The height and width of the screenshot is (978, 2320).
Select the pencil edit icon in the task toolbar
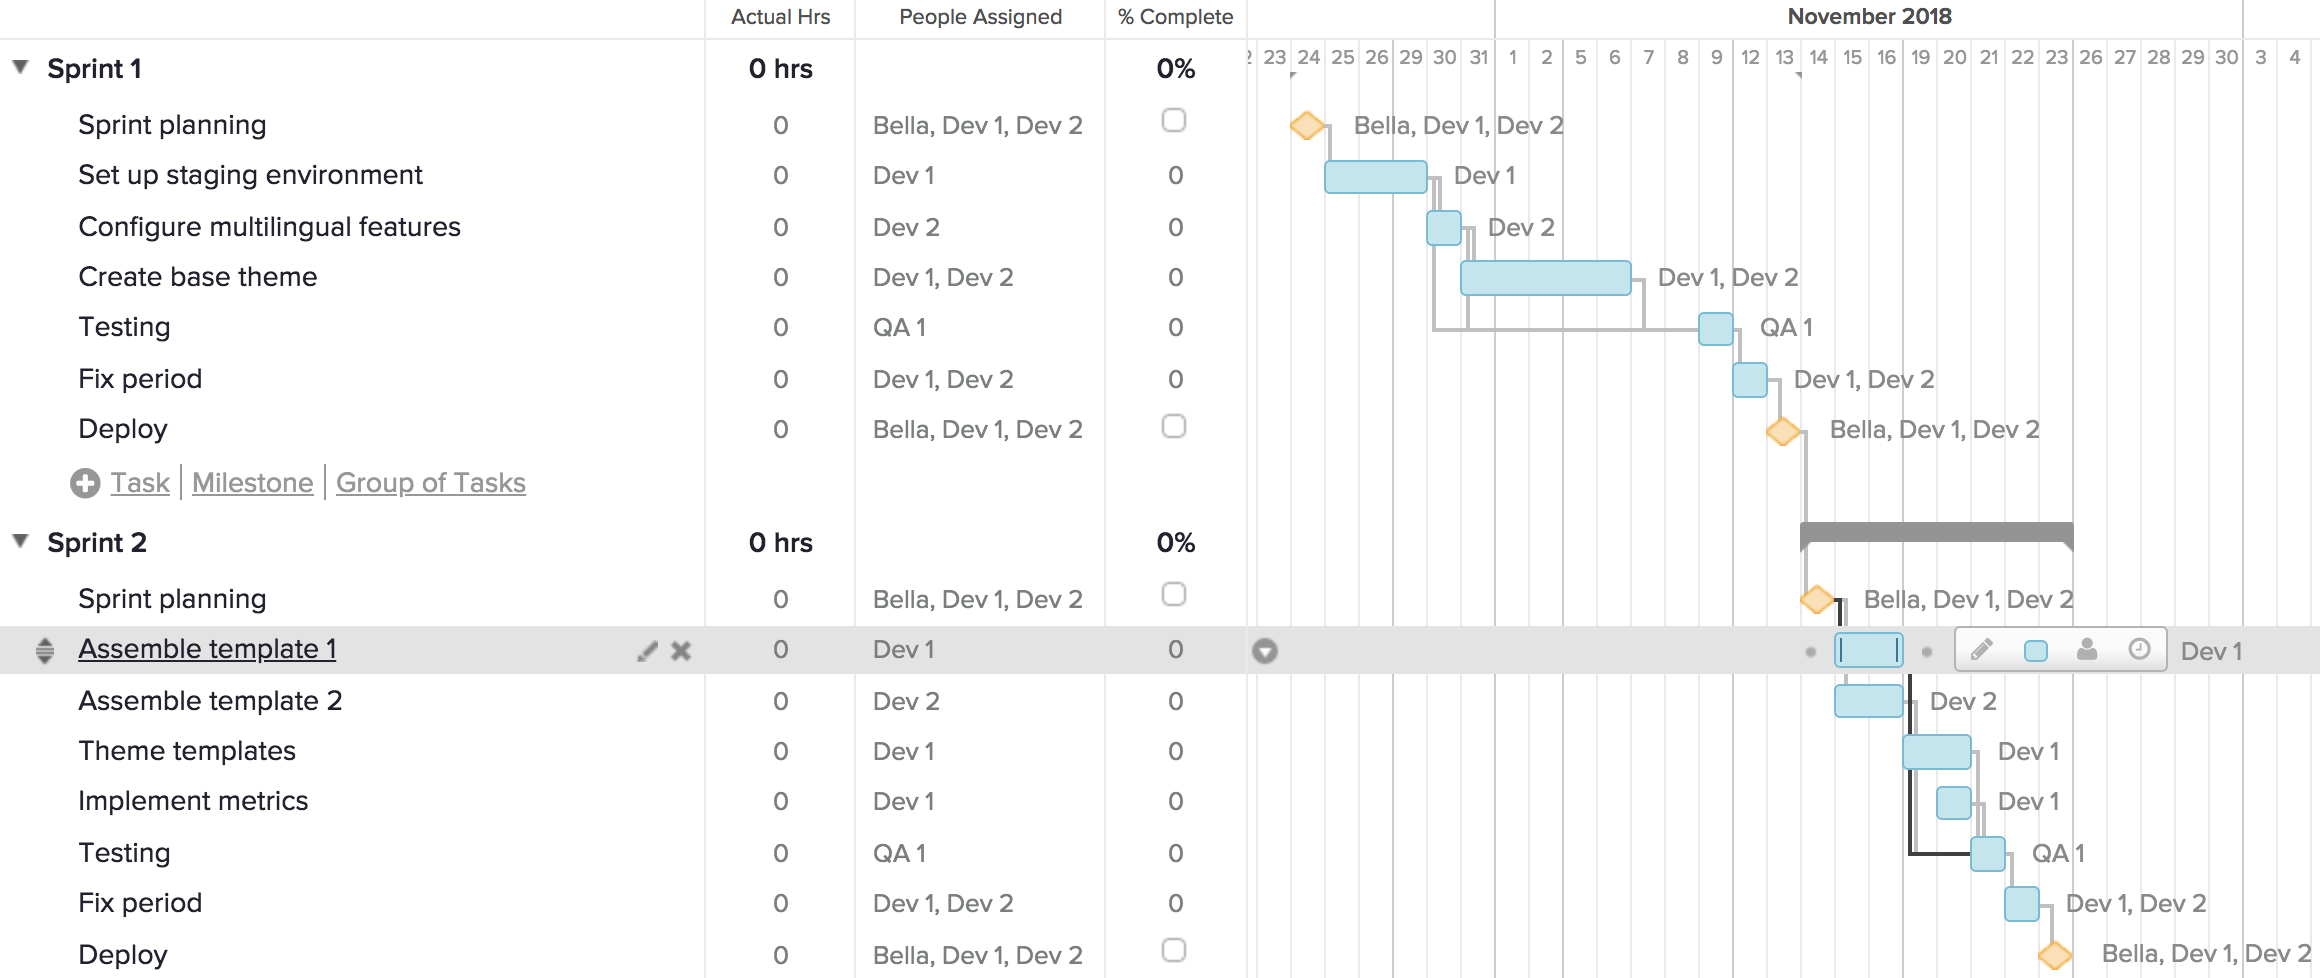coord(1982,650)
